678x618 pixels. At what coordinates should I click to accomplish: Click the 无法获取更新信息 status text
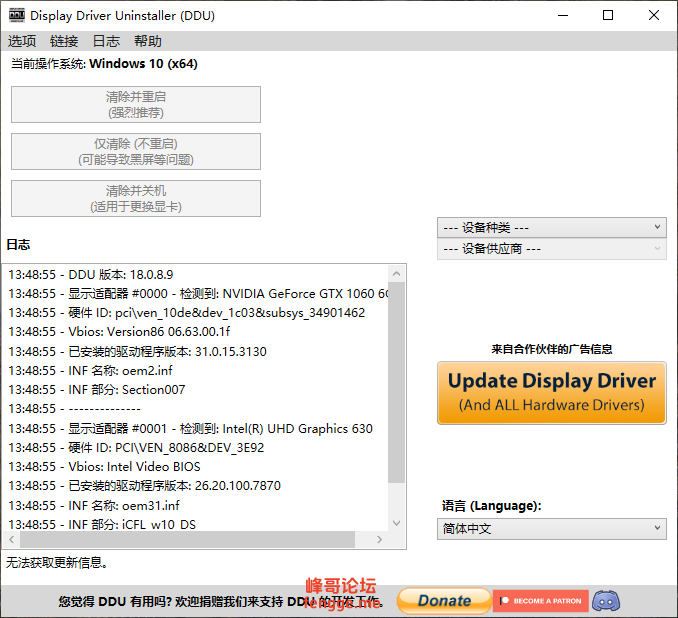(57, 562)
